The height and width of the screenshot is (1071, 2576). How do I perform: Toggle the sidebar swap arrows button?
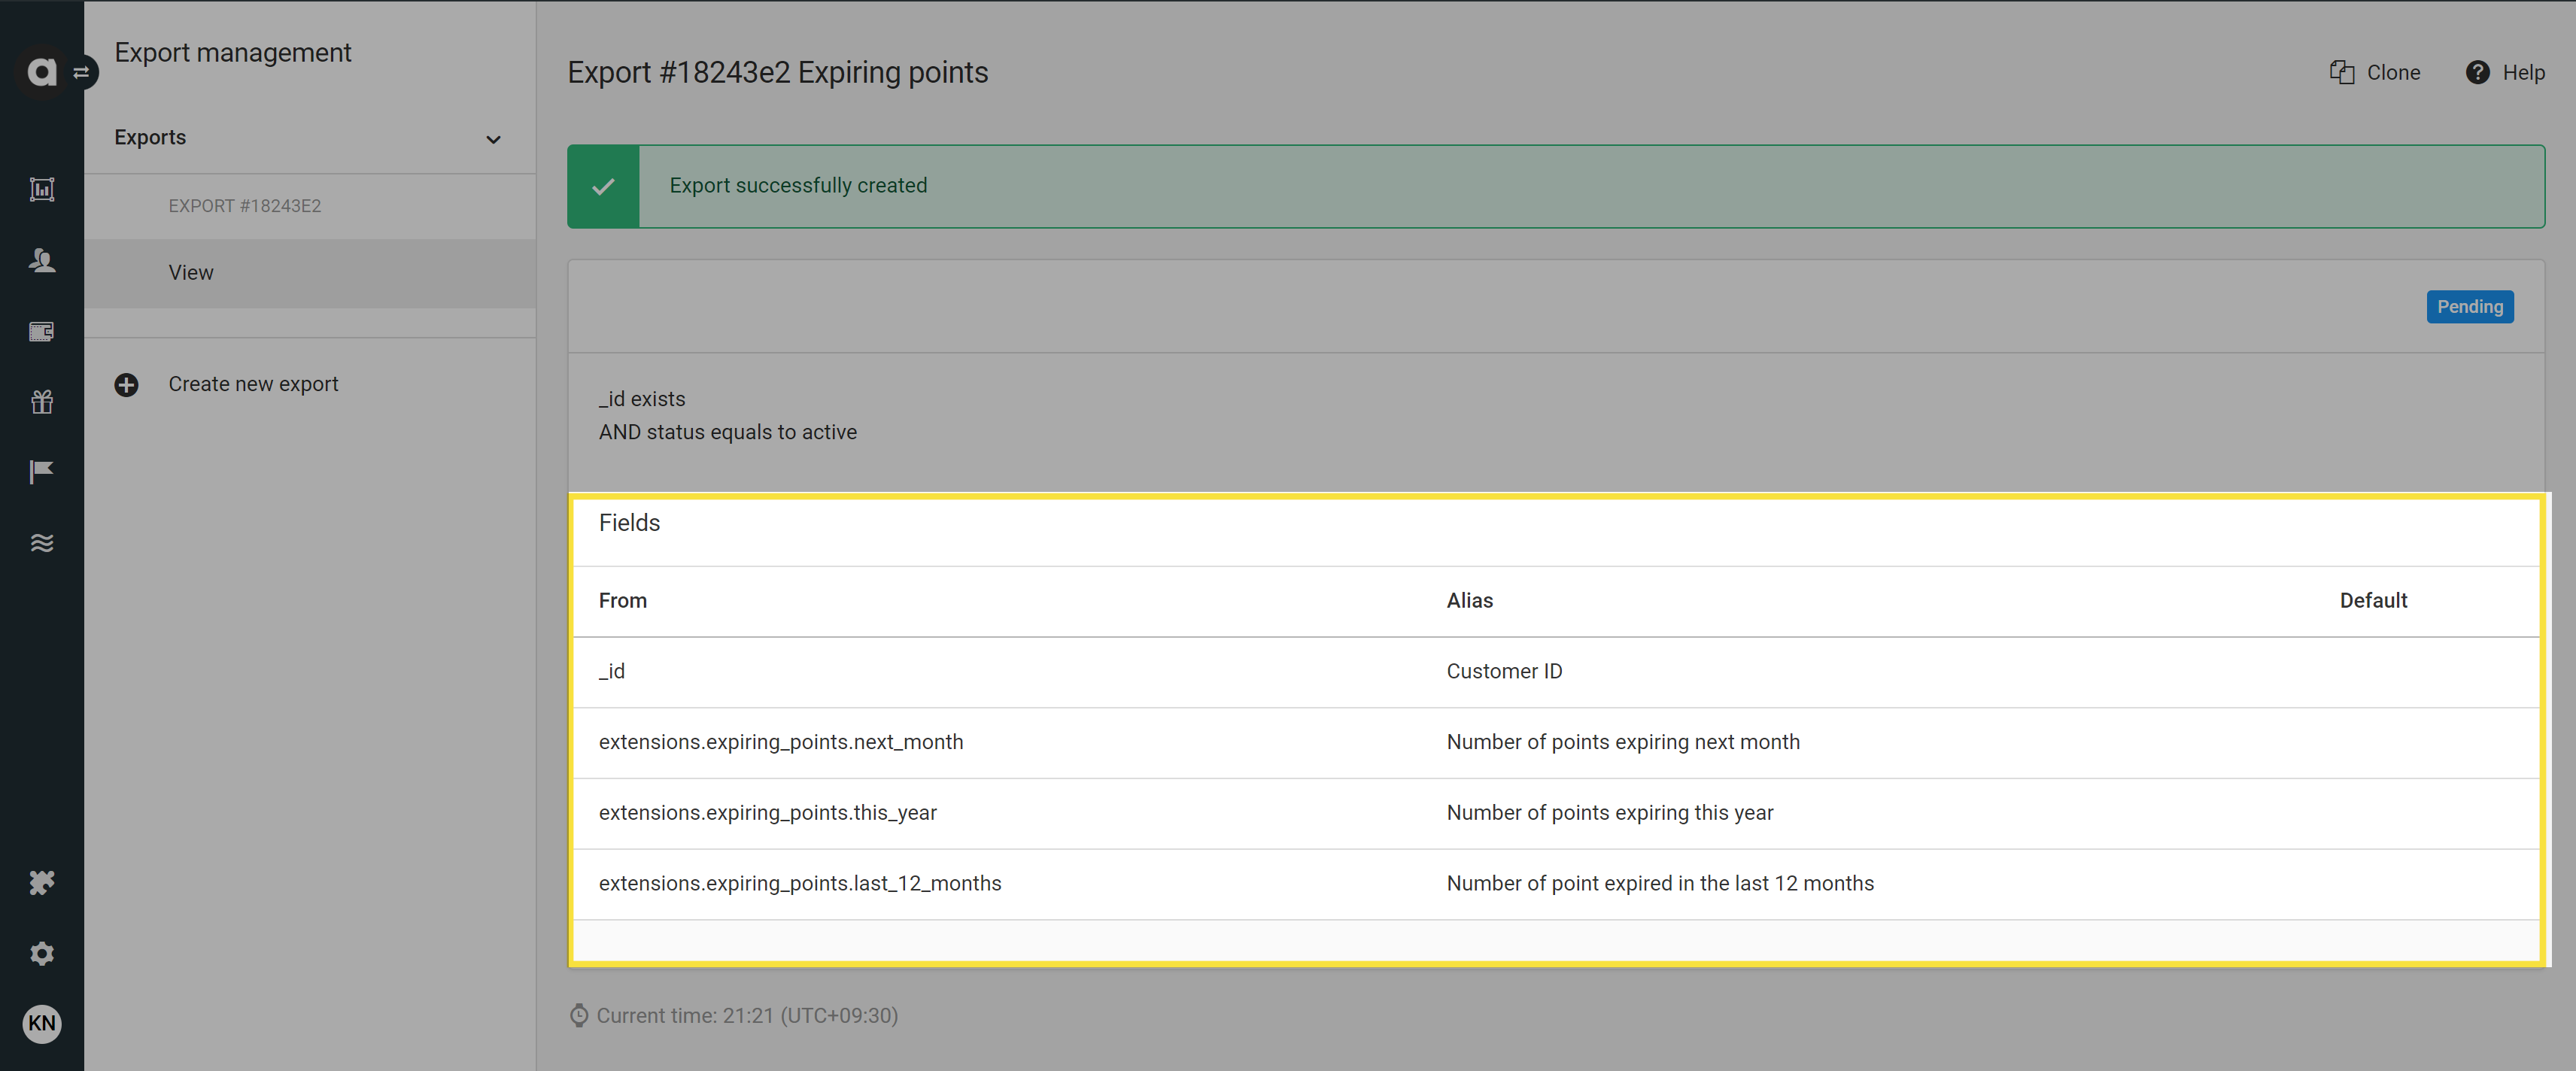click(82, 72)
